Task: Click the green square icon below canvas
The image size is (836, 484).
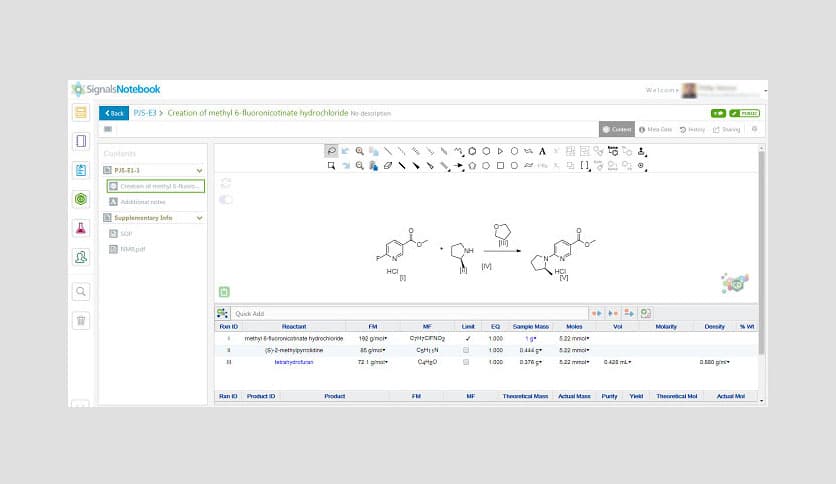Action: [x=224, y=292]
